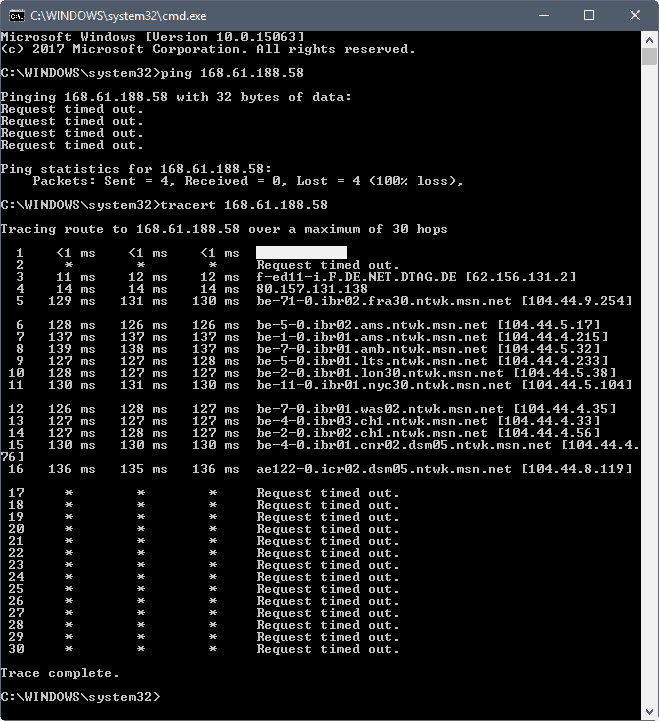Click the empty scrollbar track below the thumb

650,384
